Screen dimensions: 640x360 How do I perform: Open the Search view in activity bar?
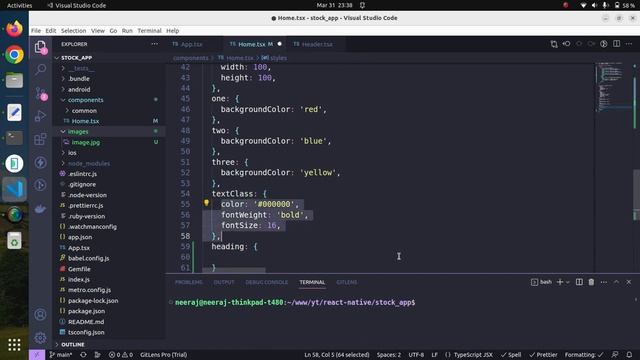pyautogui.click(x=40, y=70)
